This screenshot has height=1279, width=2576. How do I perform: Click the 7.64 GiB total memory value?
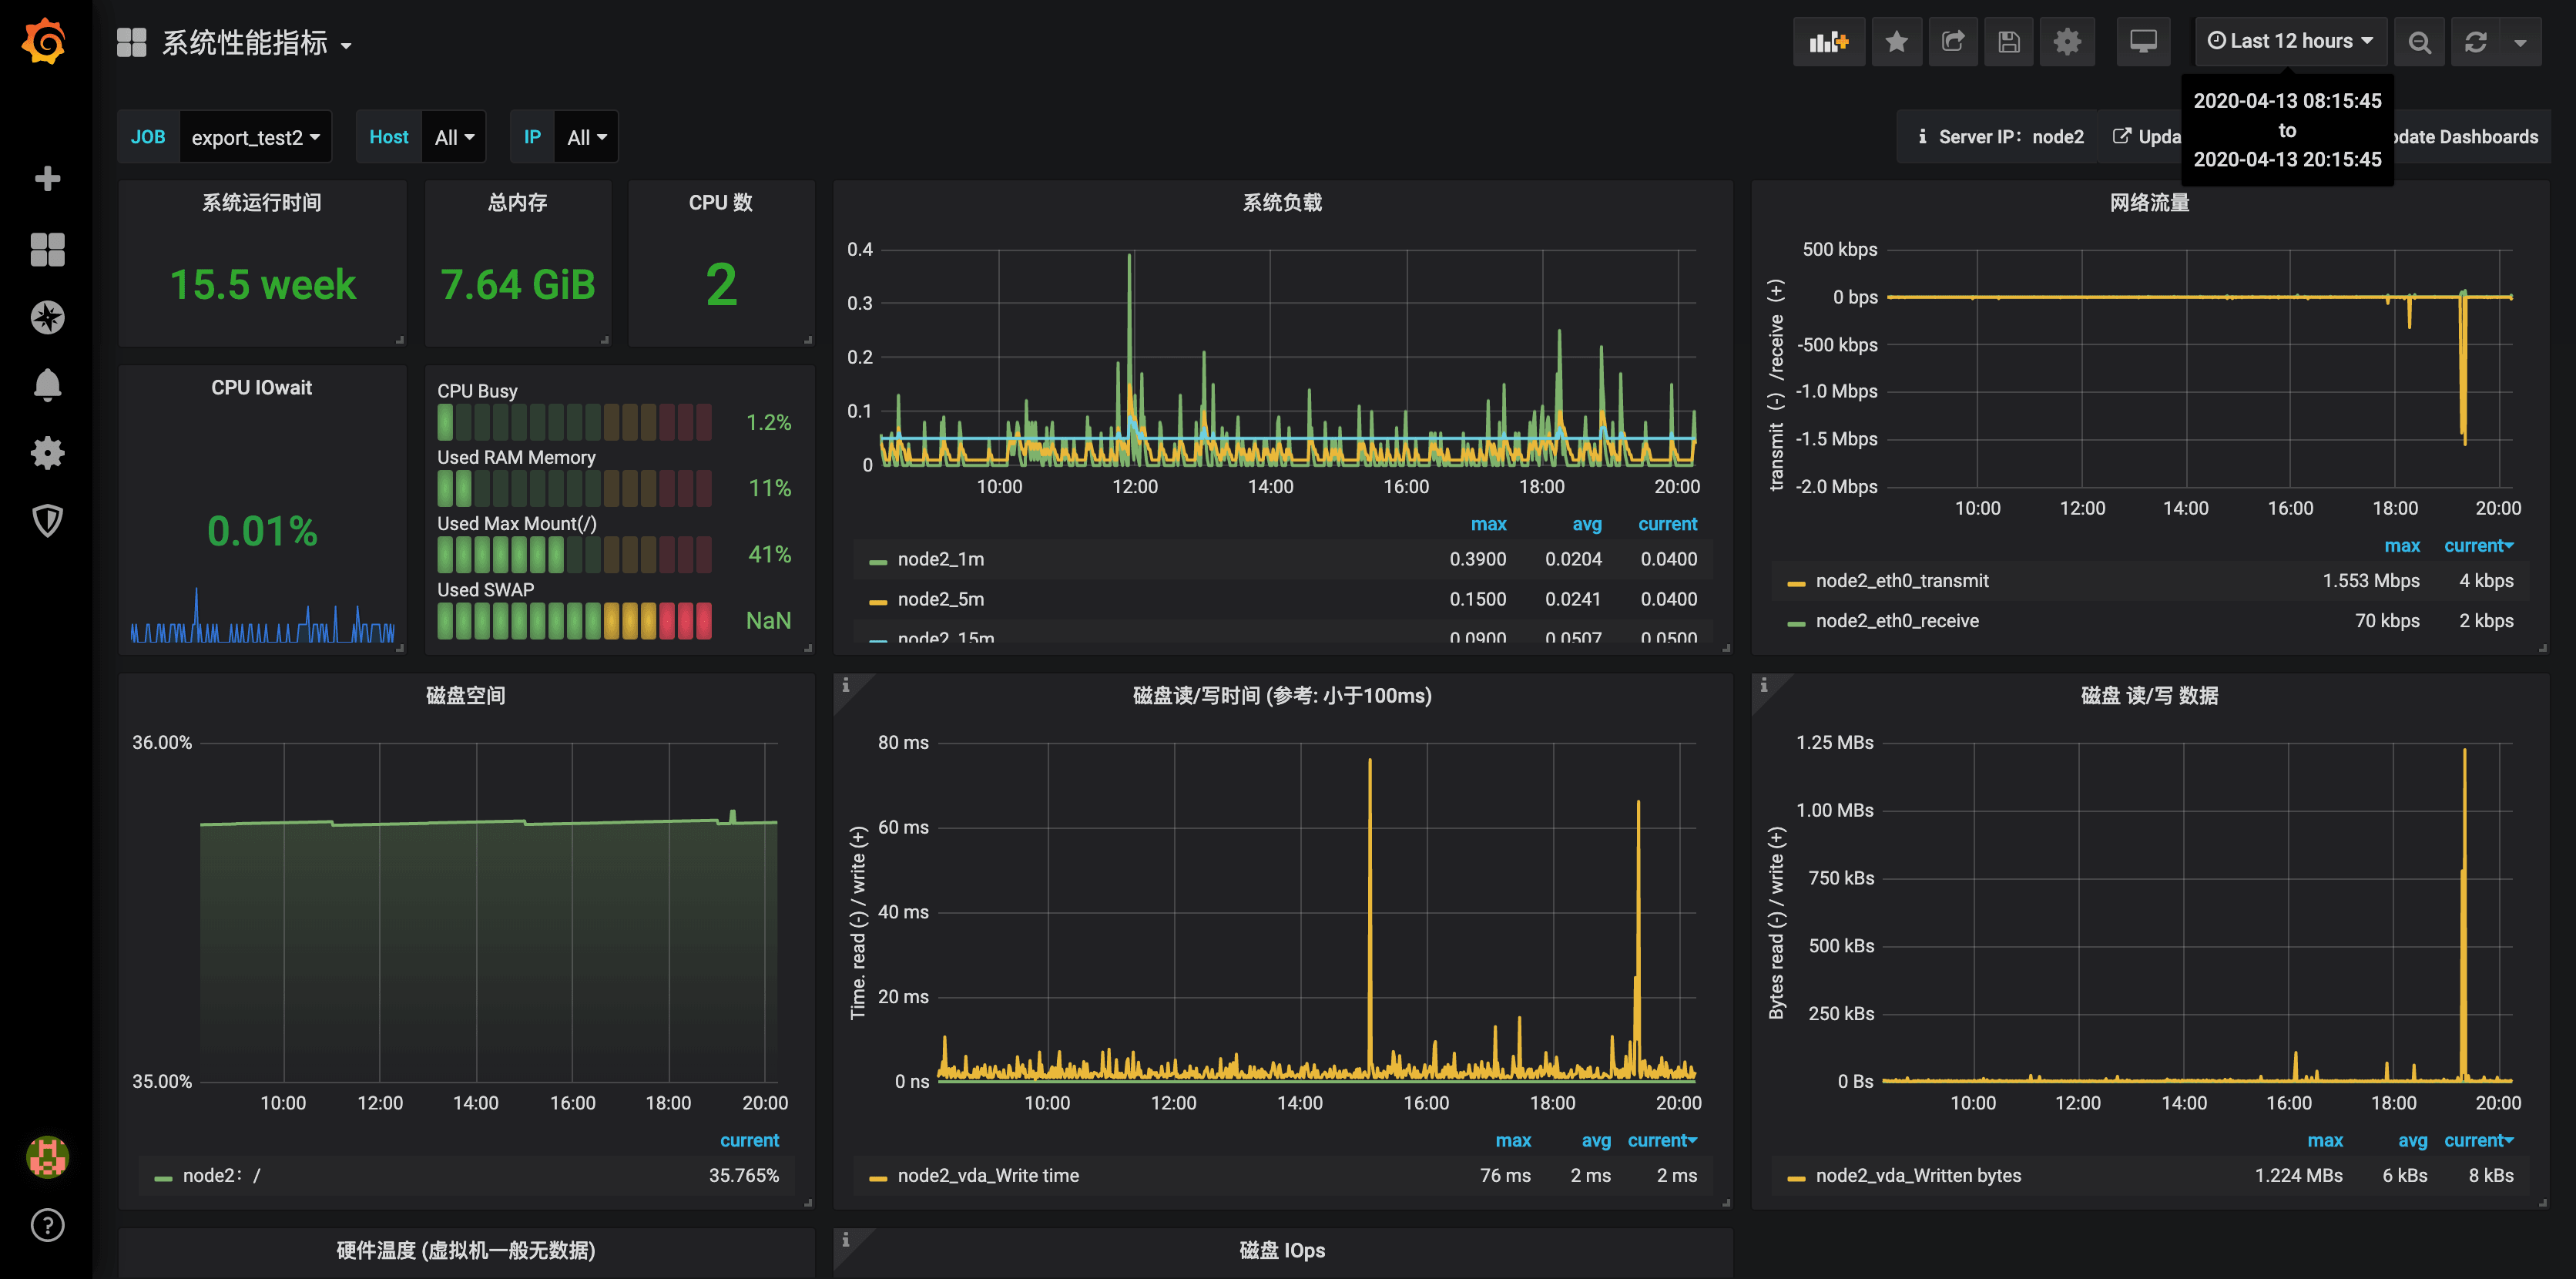click(518, 285)
